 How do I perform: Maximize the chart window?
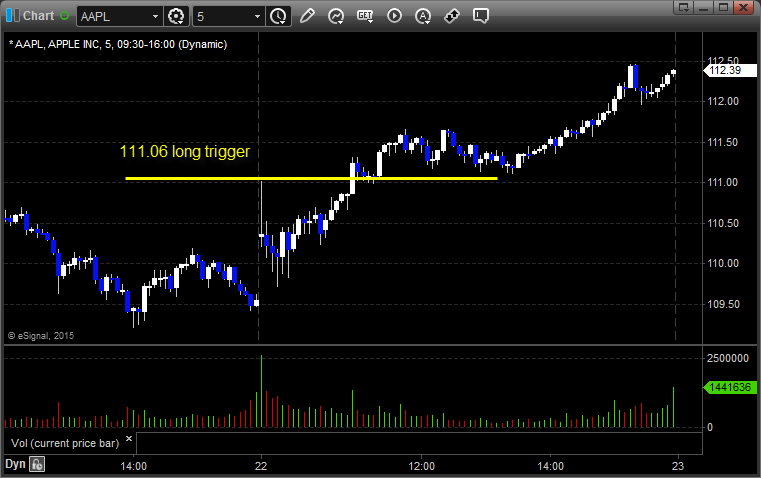[x=723, y=7]
